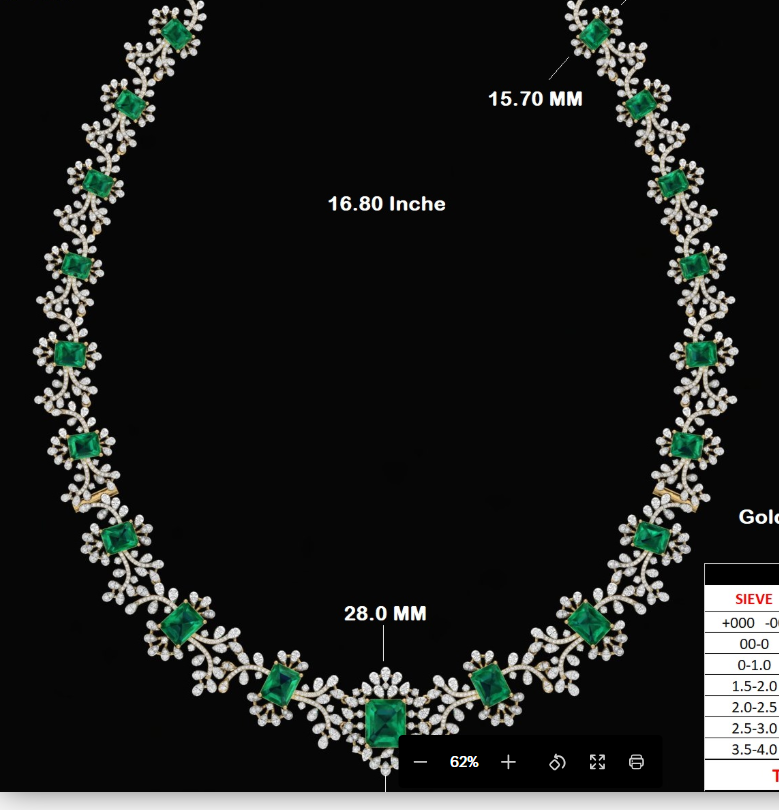The width and height of the screenshot is (779, 810).
Task: Click the 16.80 Inche length label
Action: [386, 204]
